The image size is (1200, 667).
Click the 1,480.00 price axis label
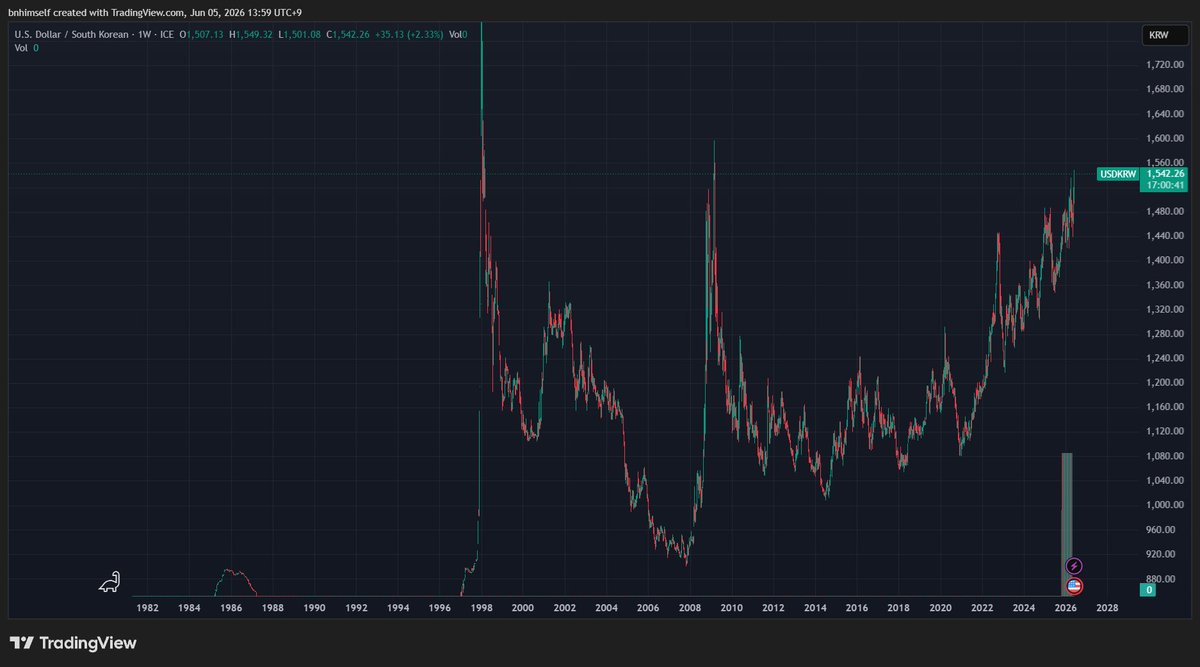click(x=1164, y=211)
